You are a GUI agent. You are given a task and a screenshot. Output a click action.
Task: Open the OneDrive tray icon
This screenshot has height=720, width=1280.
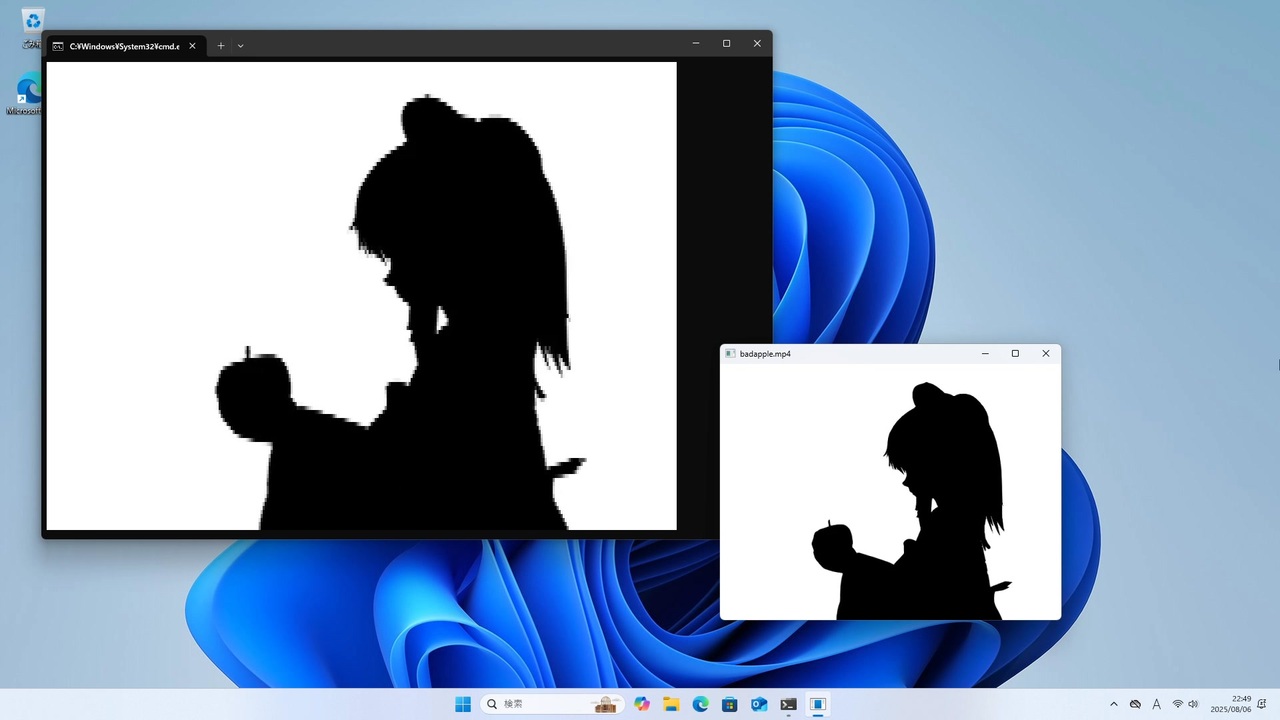click(1135, 704)
